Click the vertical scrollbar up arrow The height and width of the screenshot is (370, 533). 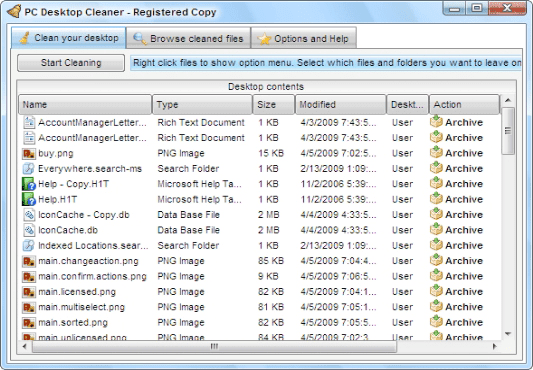(508, 100)
